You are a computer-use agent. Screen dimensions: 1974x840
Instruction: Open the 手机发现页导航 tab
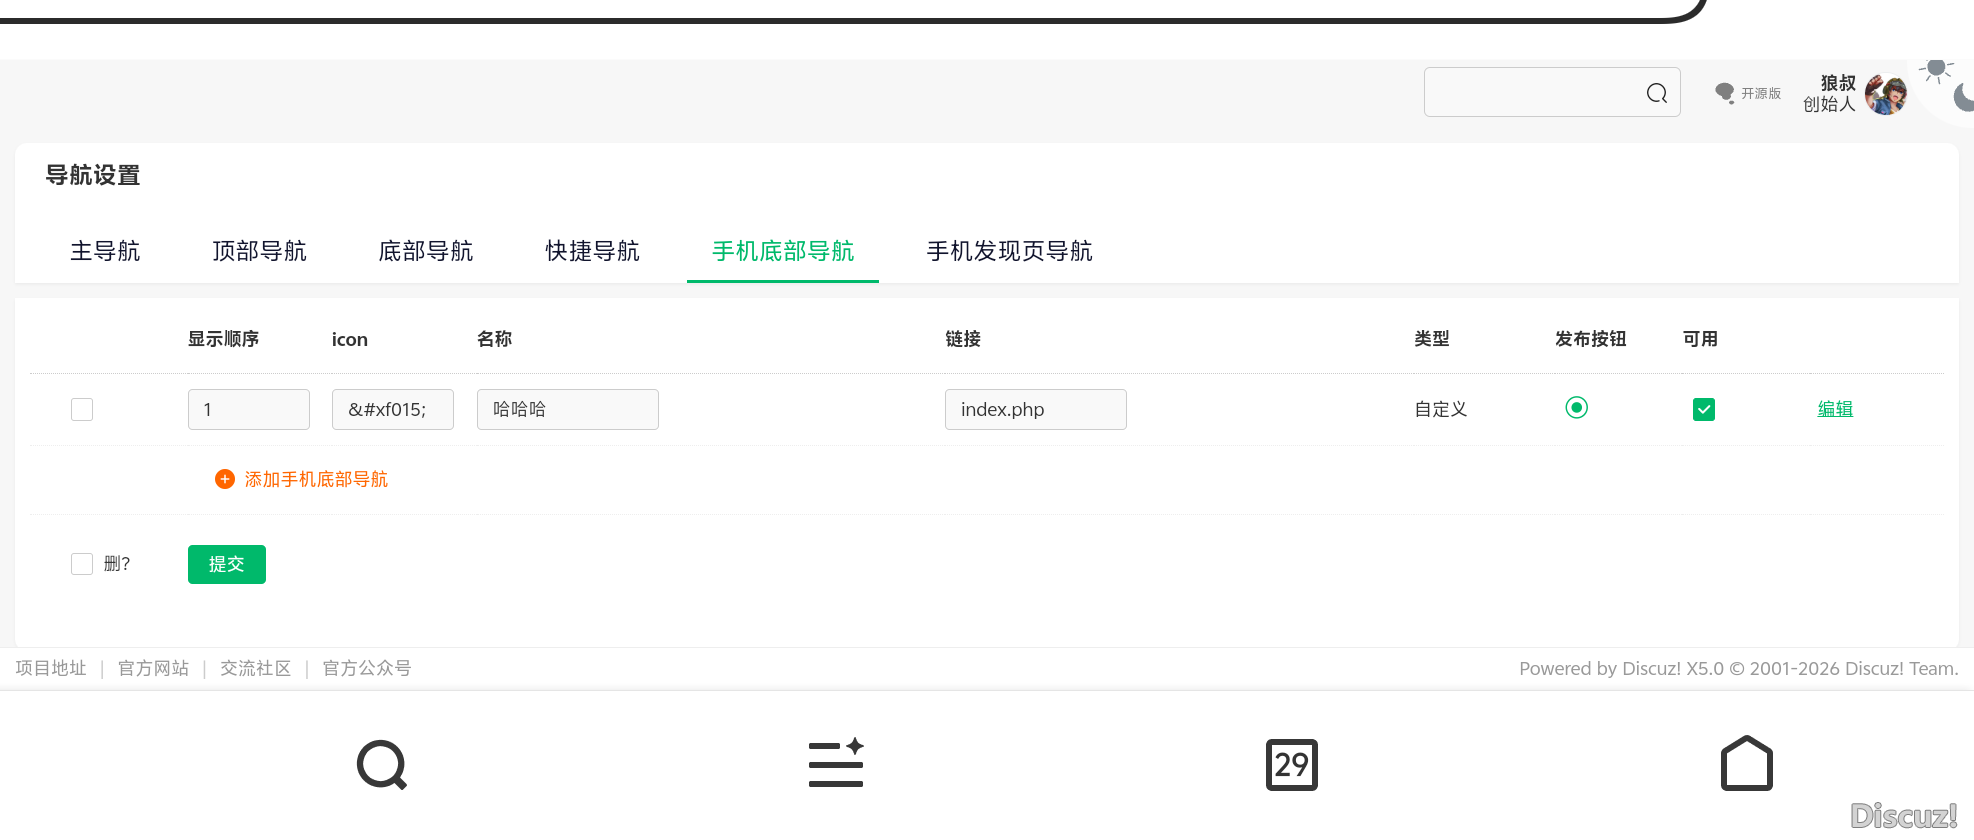[x=1010, y=251]
